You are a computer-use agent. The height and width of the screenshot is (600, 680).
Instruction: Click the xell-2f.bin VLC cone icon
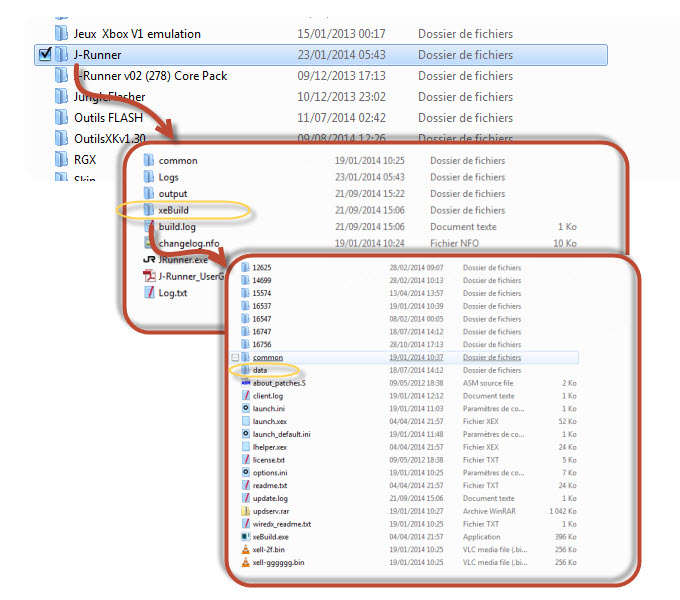245,549
